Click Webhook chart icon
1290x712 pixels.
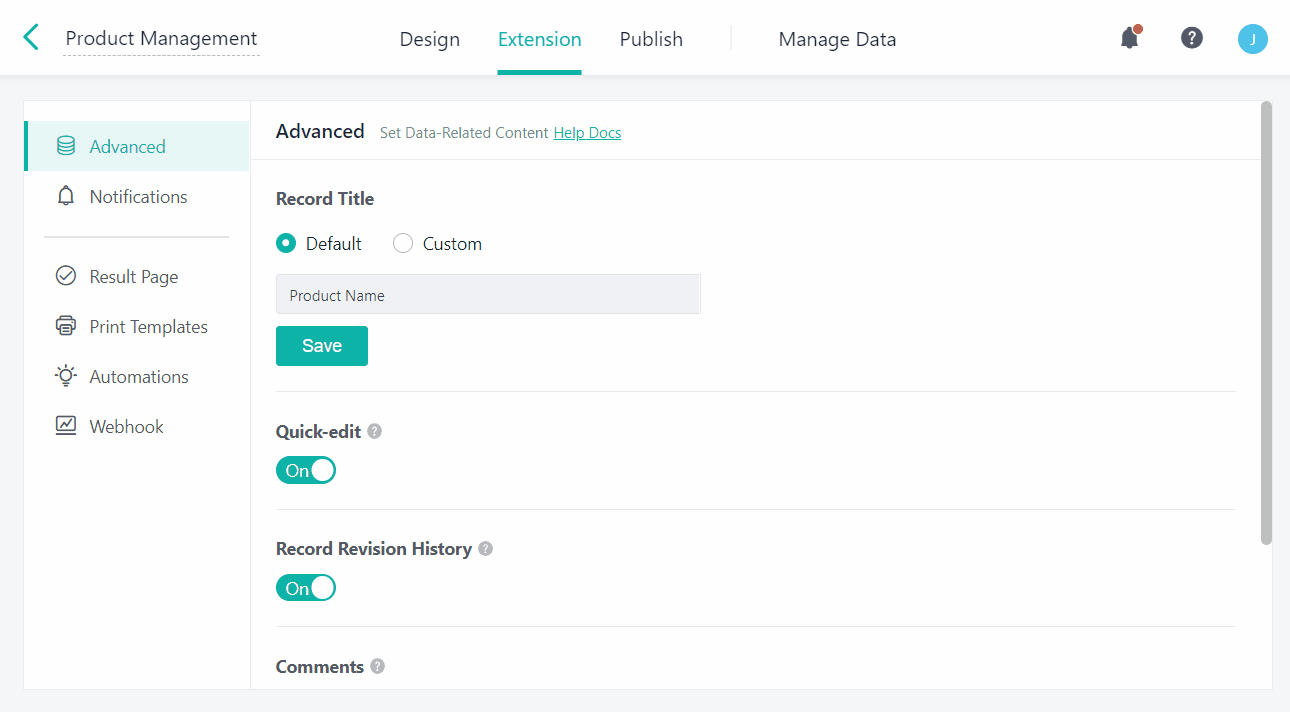point(66,426)
